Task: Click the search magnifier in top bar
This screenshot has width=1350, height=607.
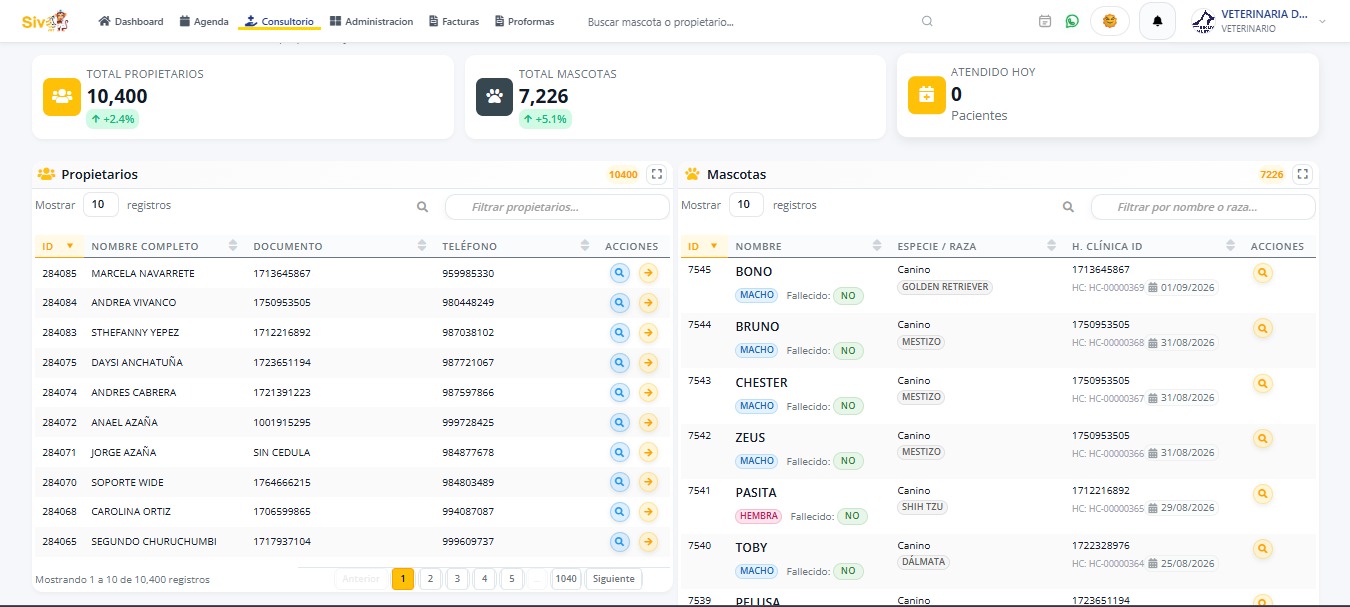Action: pyautogui.click(x=927, y=21)
